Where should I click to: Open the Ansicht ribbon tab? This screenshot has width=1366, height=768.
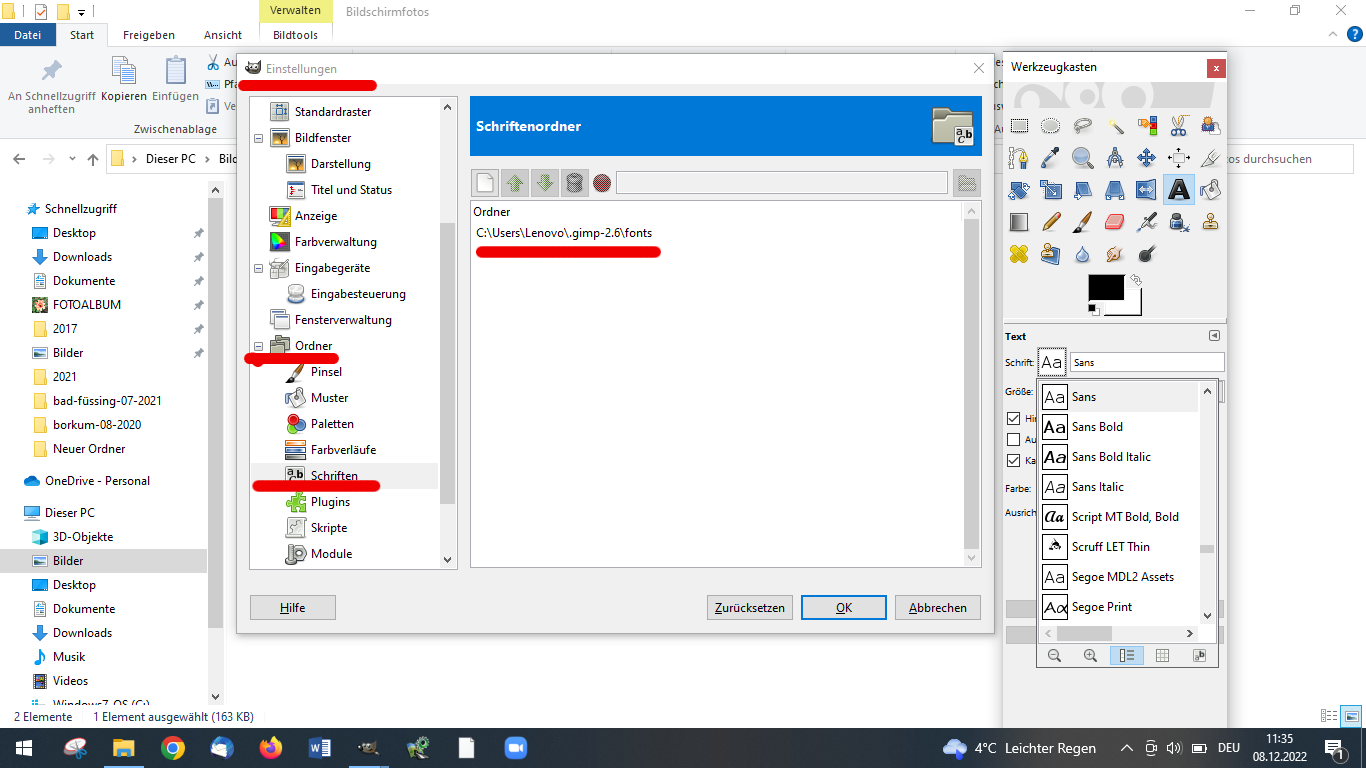[223, 35]
